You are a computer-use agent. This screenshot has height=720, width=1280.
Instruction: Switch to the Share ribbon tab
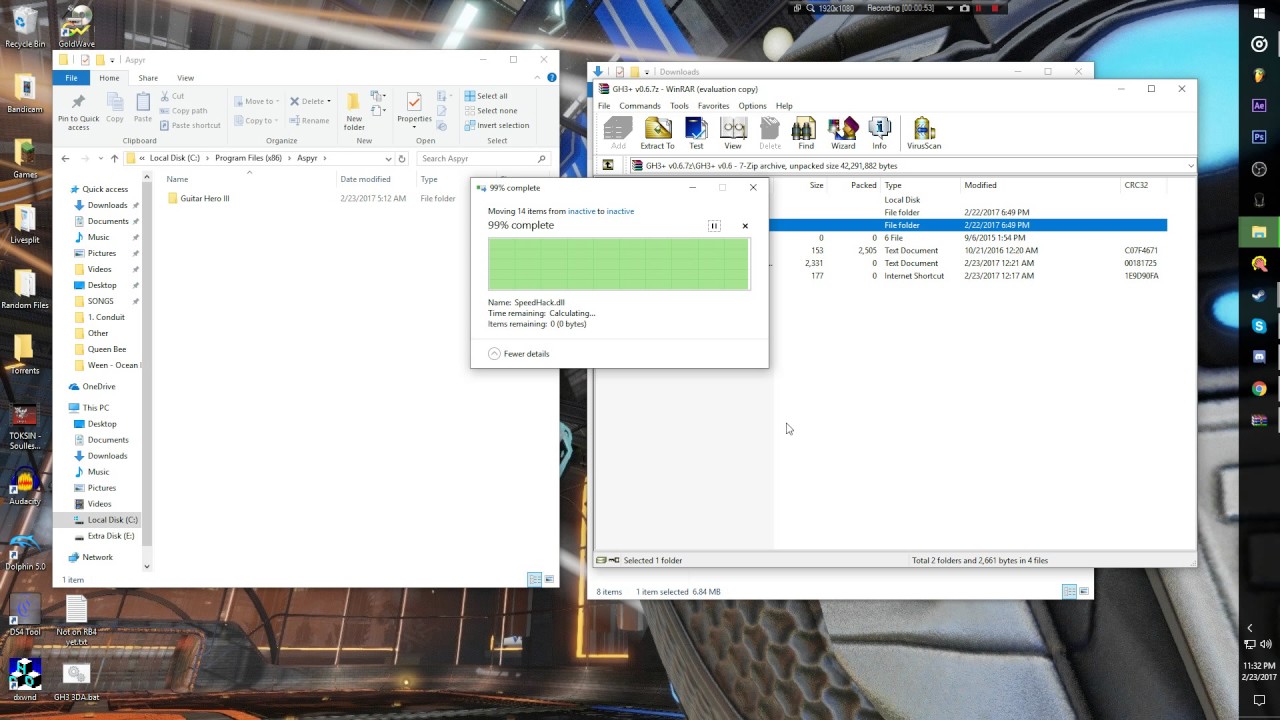148,78
